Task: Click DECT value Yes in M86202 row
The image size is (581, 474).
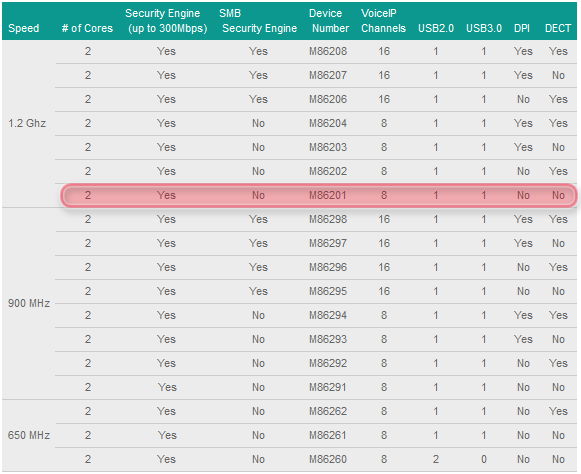Action: point(558,171)
